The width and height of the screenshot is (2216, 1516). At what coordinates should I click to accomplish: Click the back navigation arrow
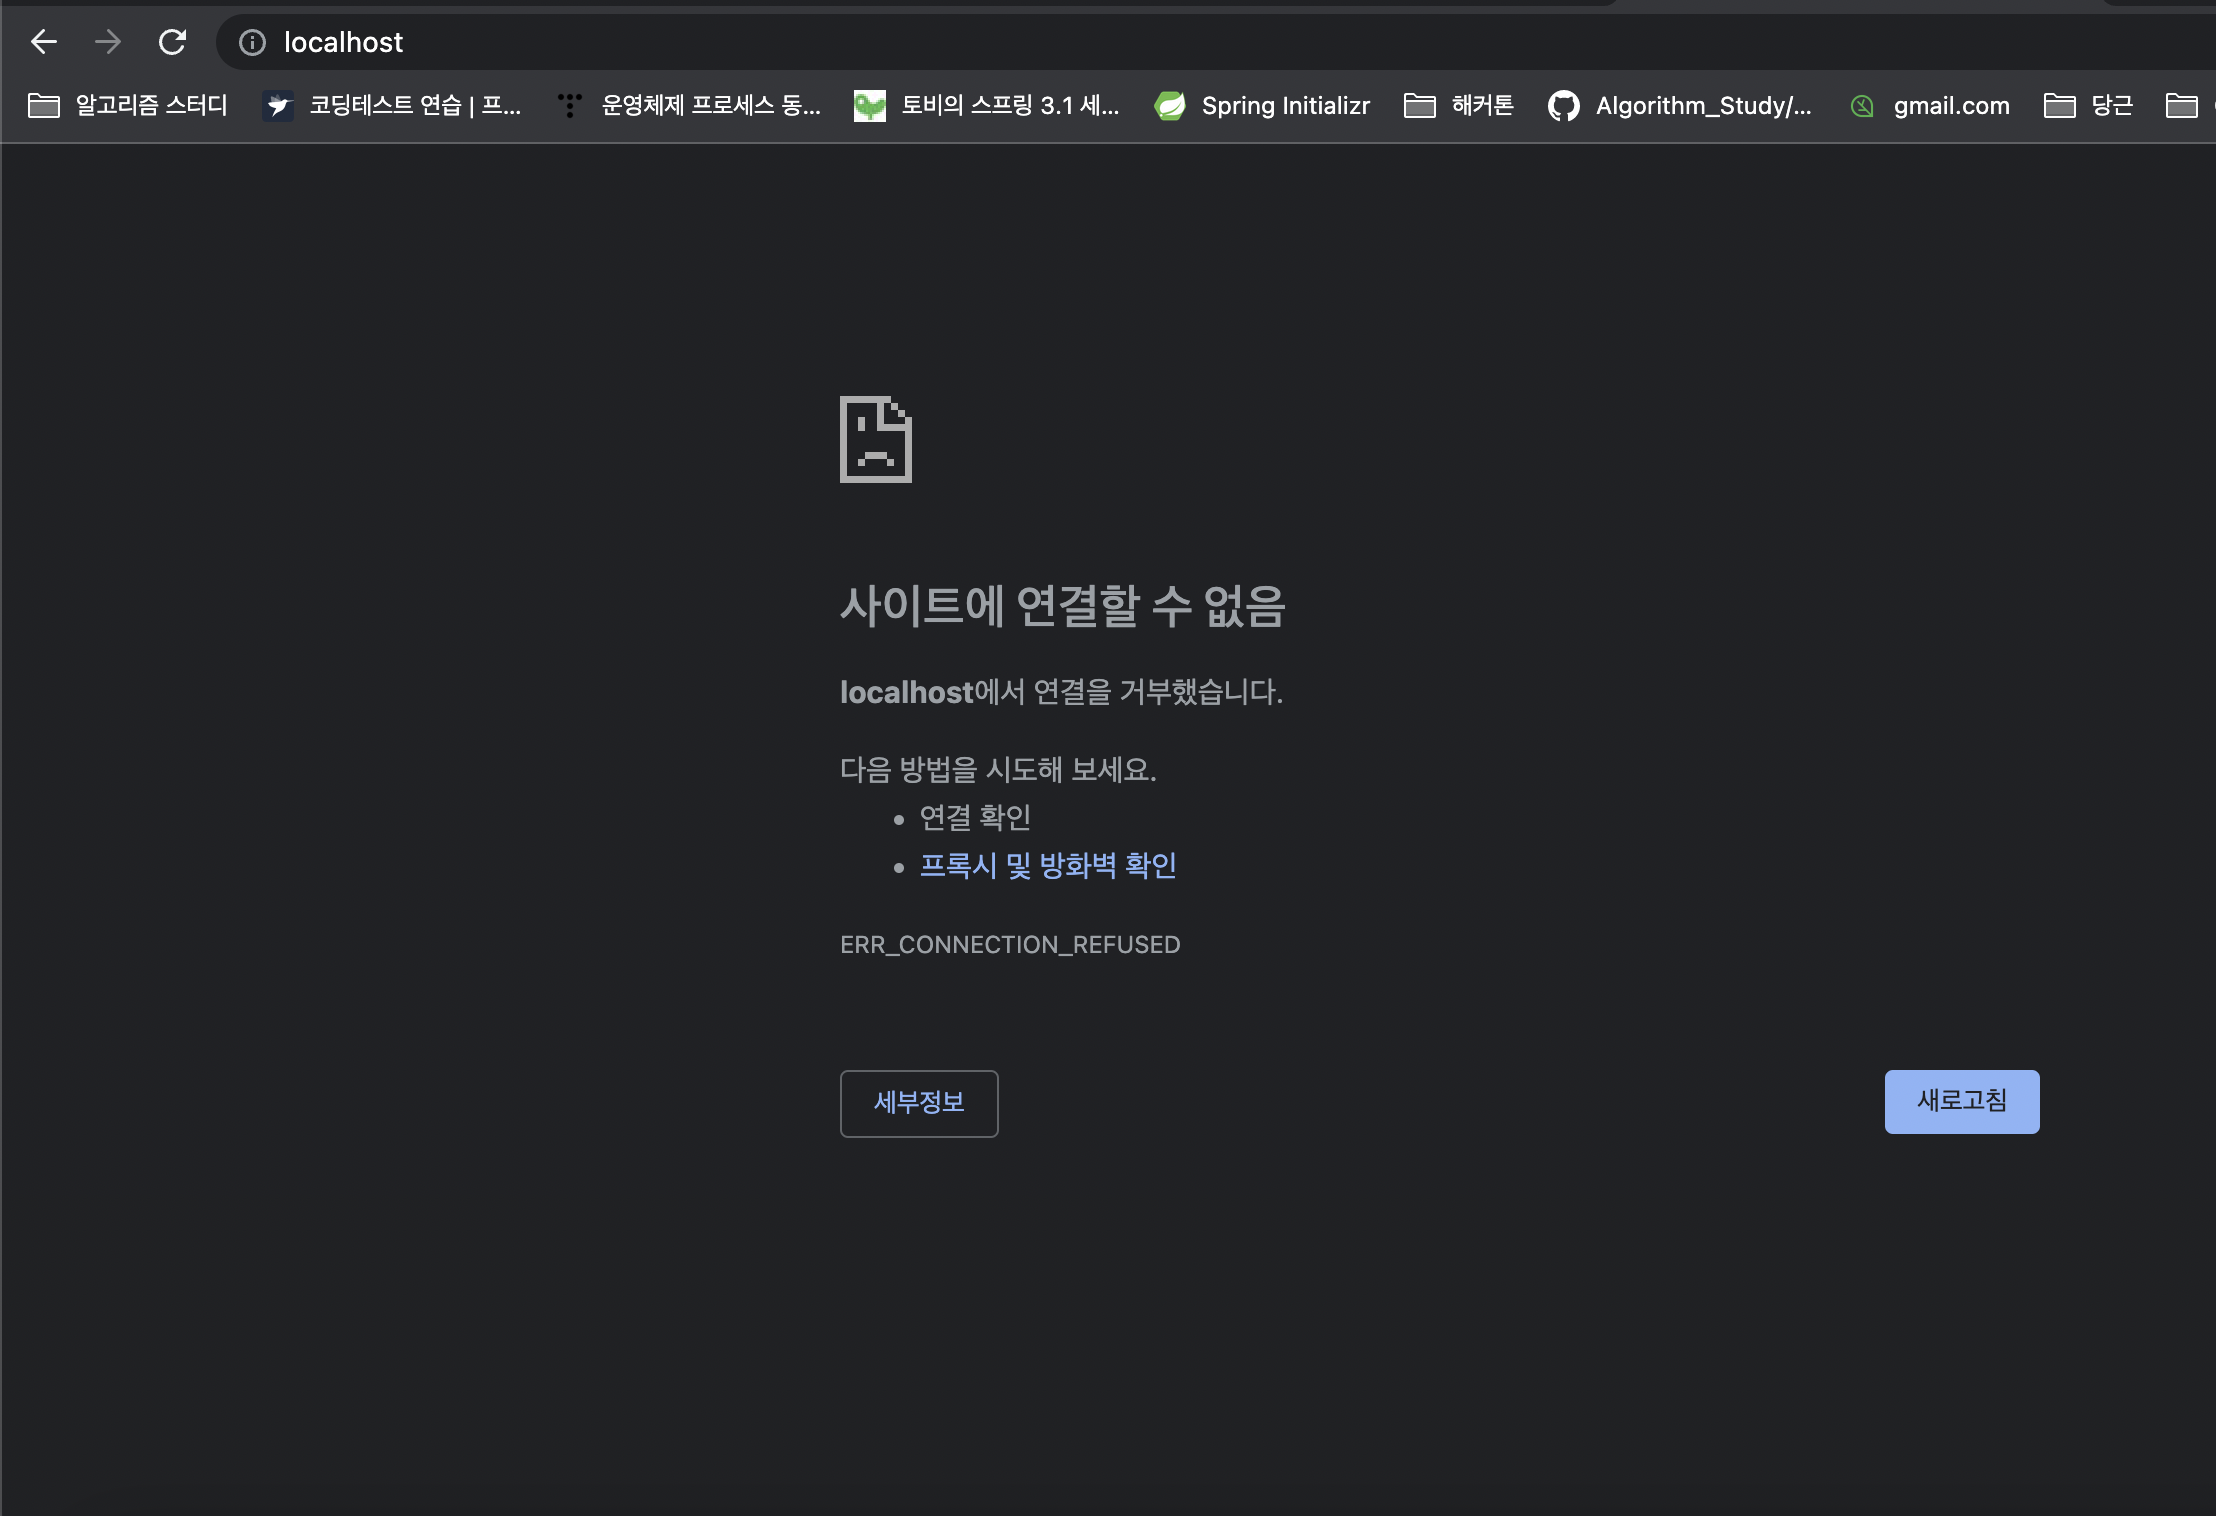tap(44, 42)
